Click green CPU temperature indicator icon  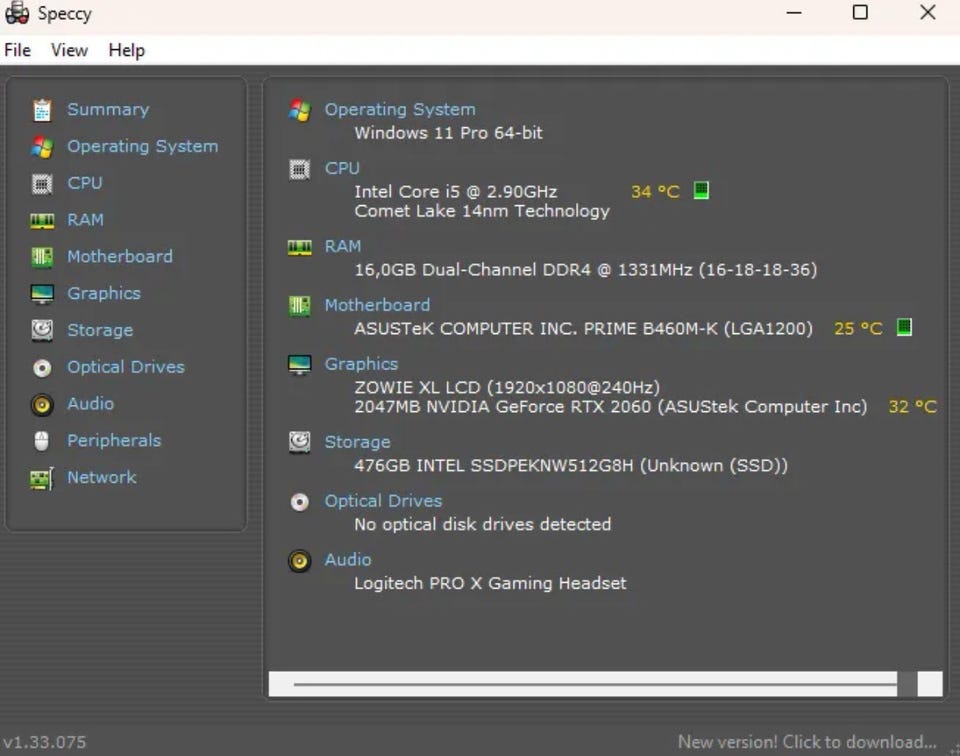click(x=701, y=190)
